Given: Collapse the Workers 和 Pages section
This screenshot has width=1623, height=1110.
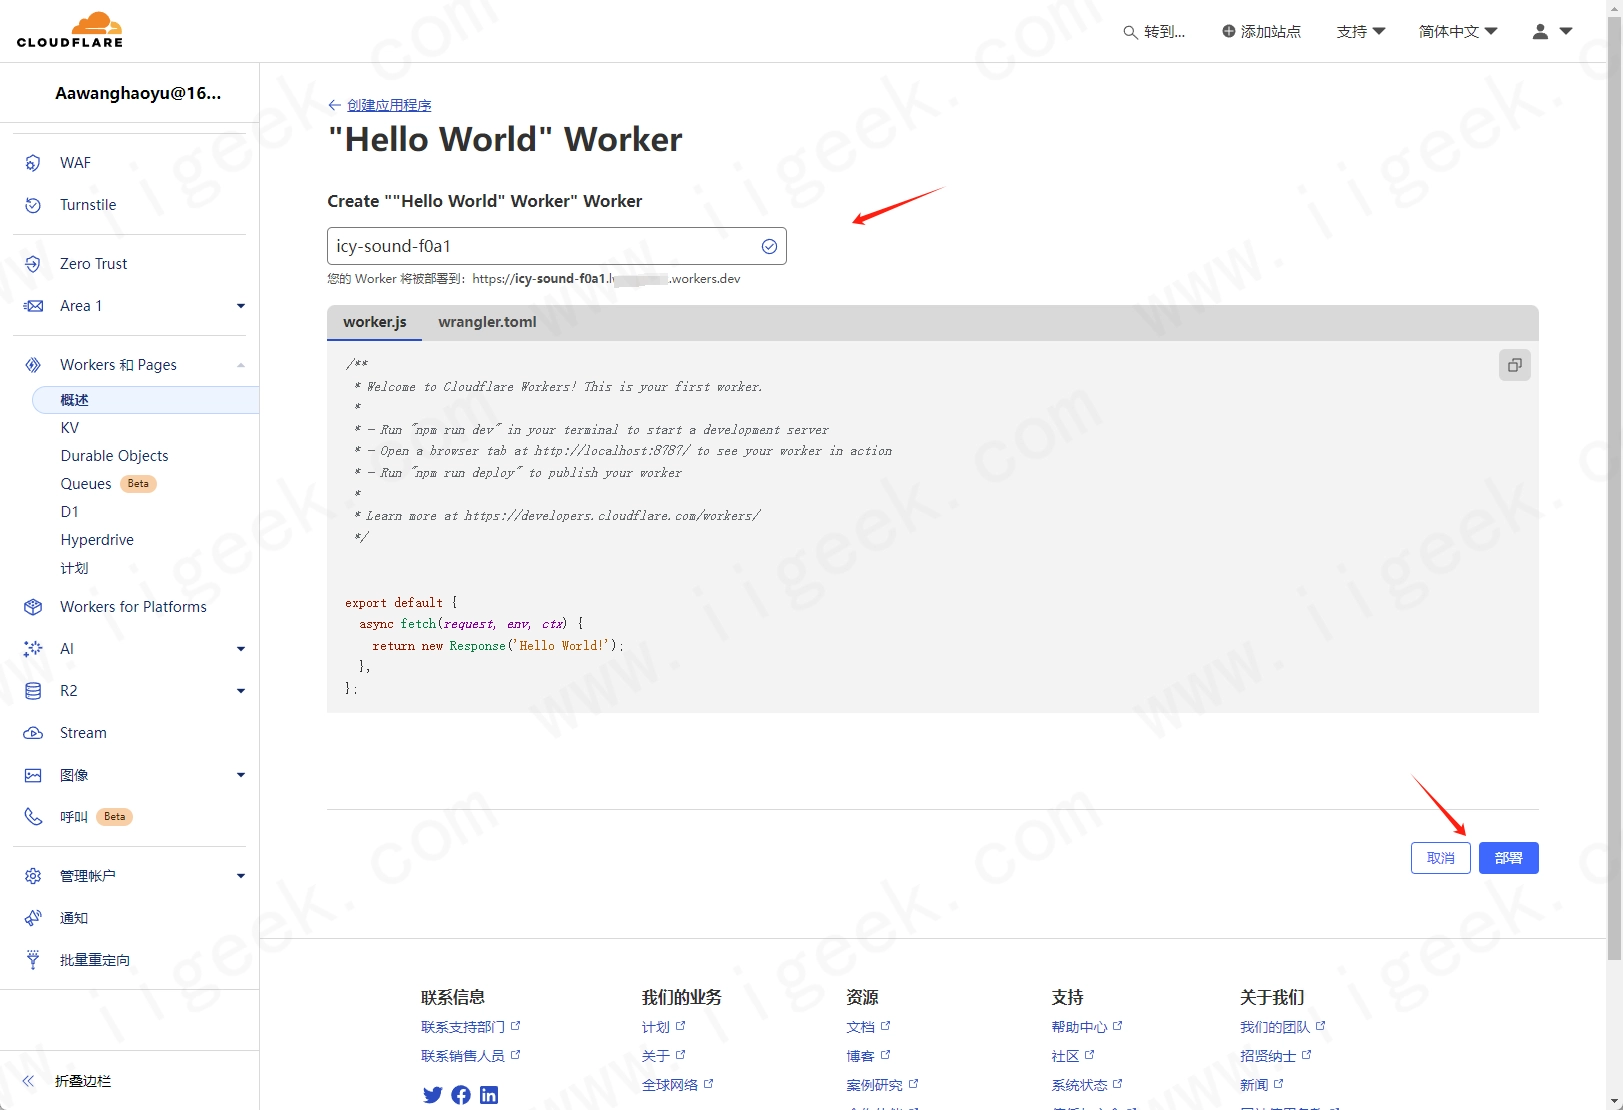Looking at the screenshot, I should [241, 365].
